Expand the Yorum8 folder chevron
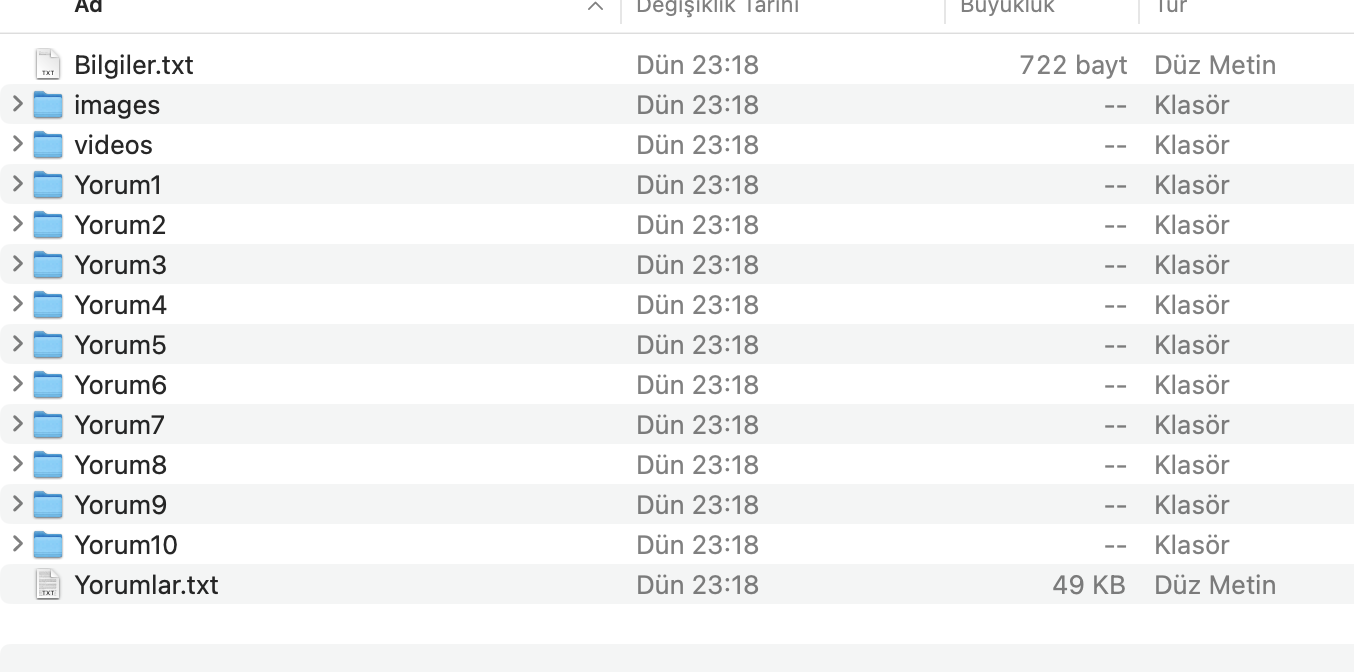The image size is (1354, 672). (17, 464)
